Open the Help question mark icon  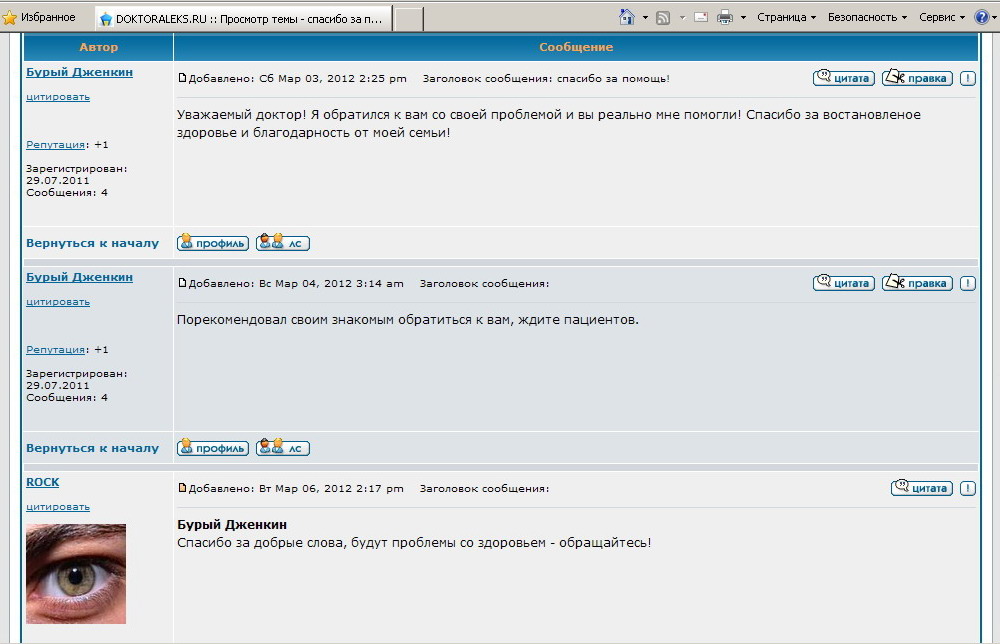982,17
